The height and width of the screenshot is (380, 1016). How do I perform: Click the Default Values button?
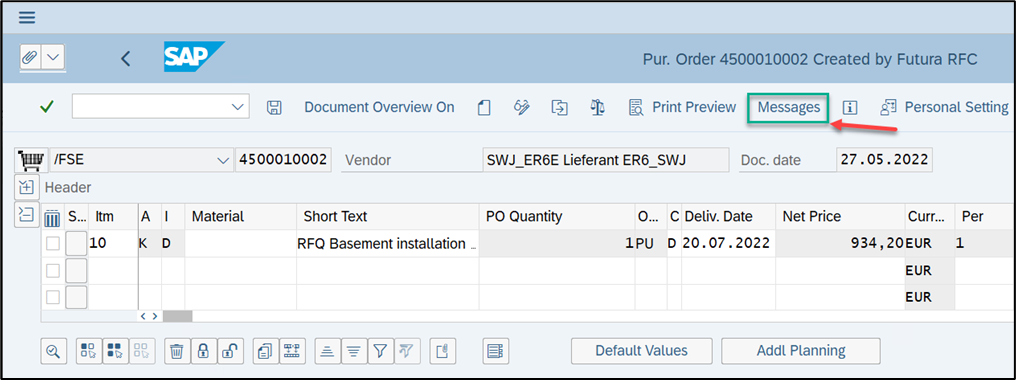pyautogui.click(x=641, y=351)
